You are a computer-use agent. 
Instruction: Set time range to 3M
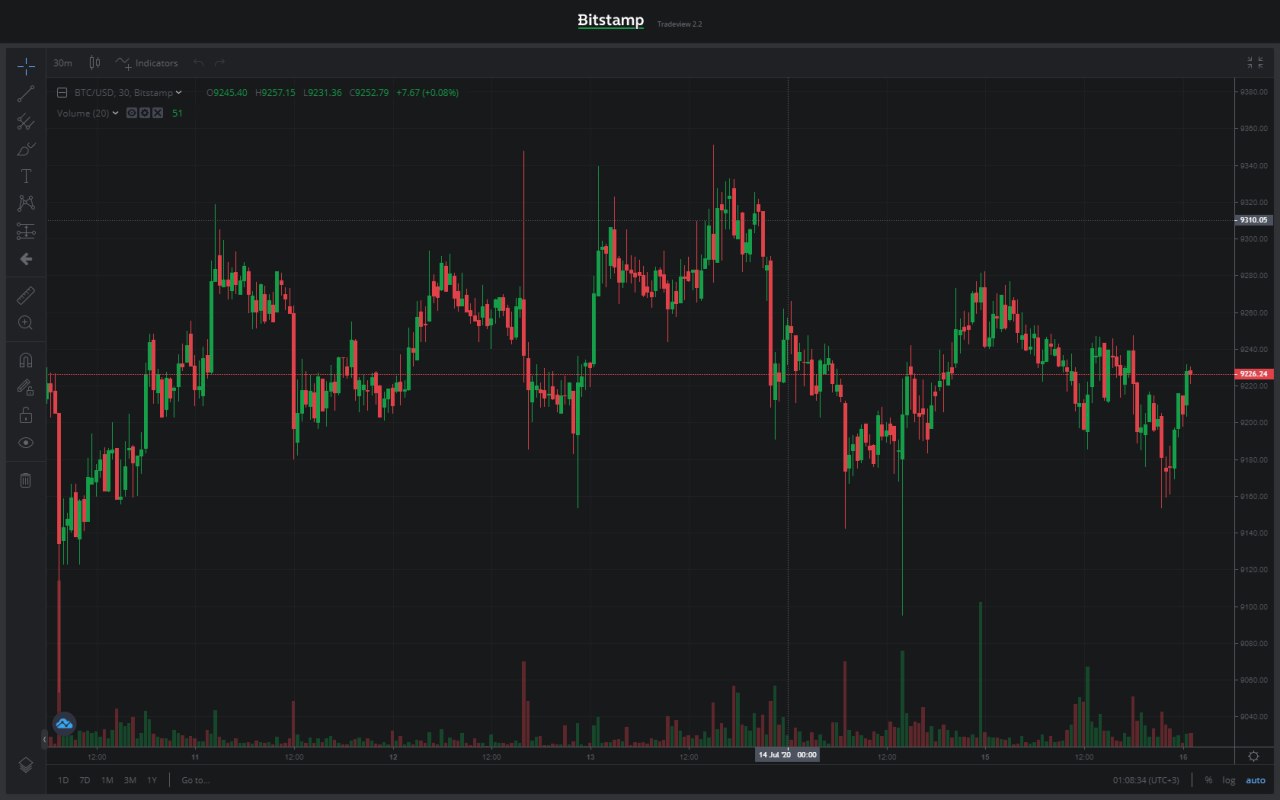pos(130,780)
